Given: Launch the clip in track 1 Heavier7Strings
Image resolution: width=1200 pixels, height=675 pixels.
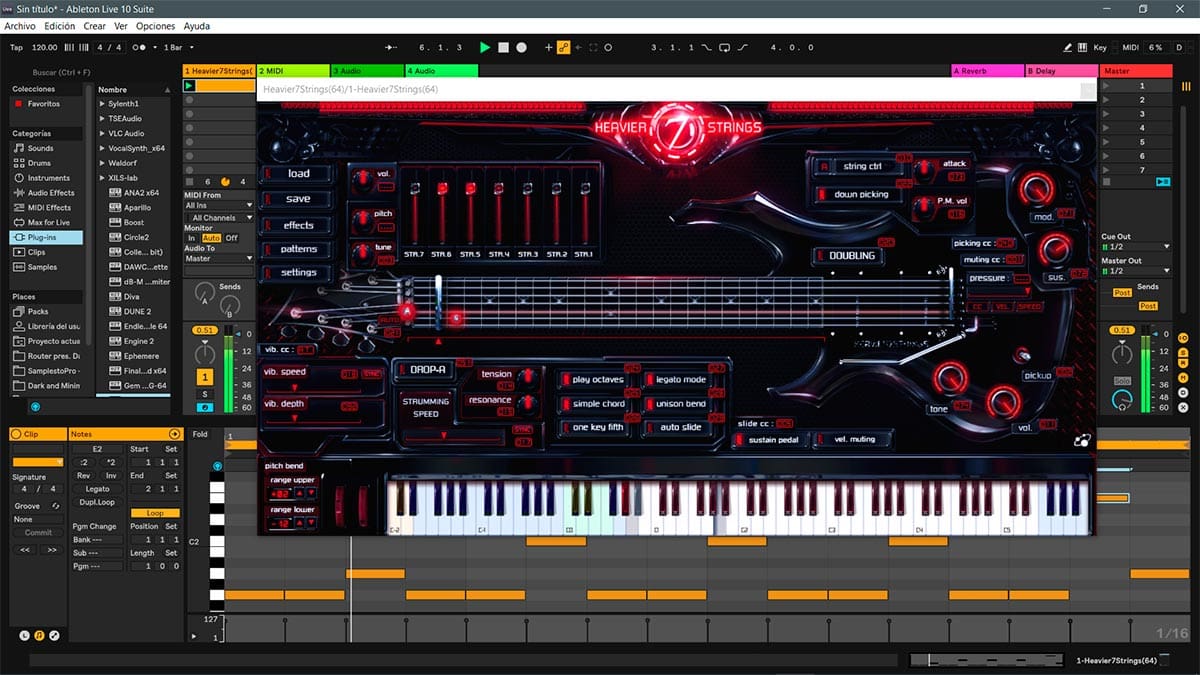Looking at the screenshot, I should point(189,86).
